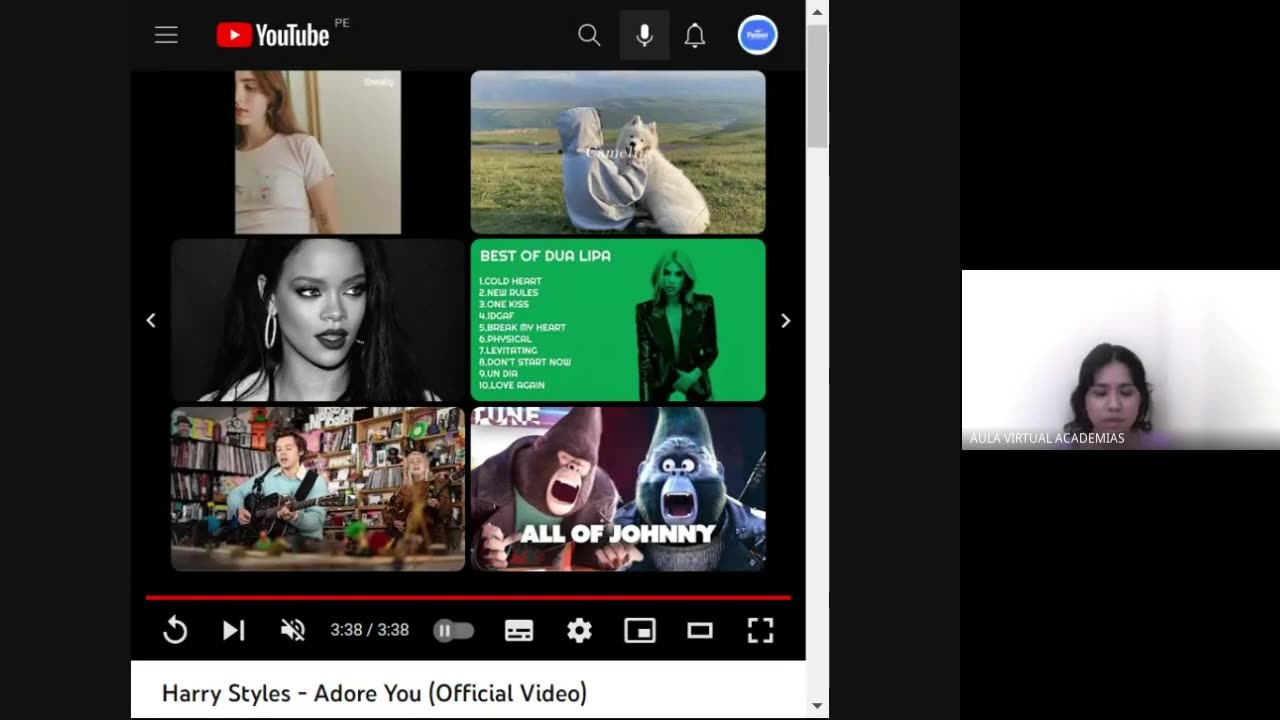Click the Harry Styles - Adore You title

click(x=374, y=693)
